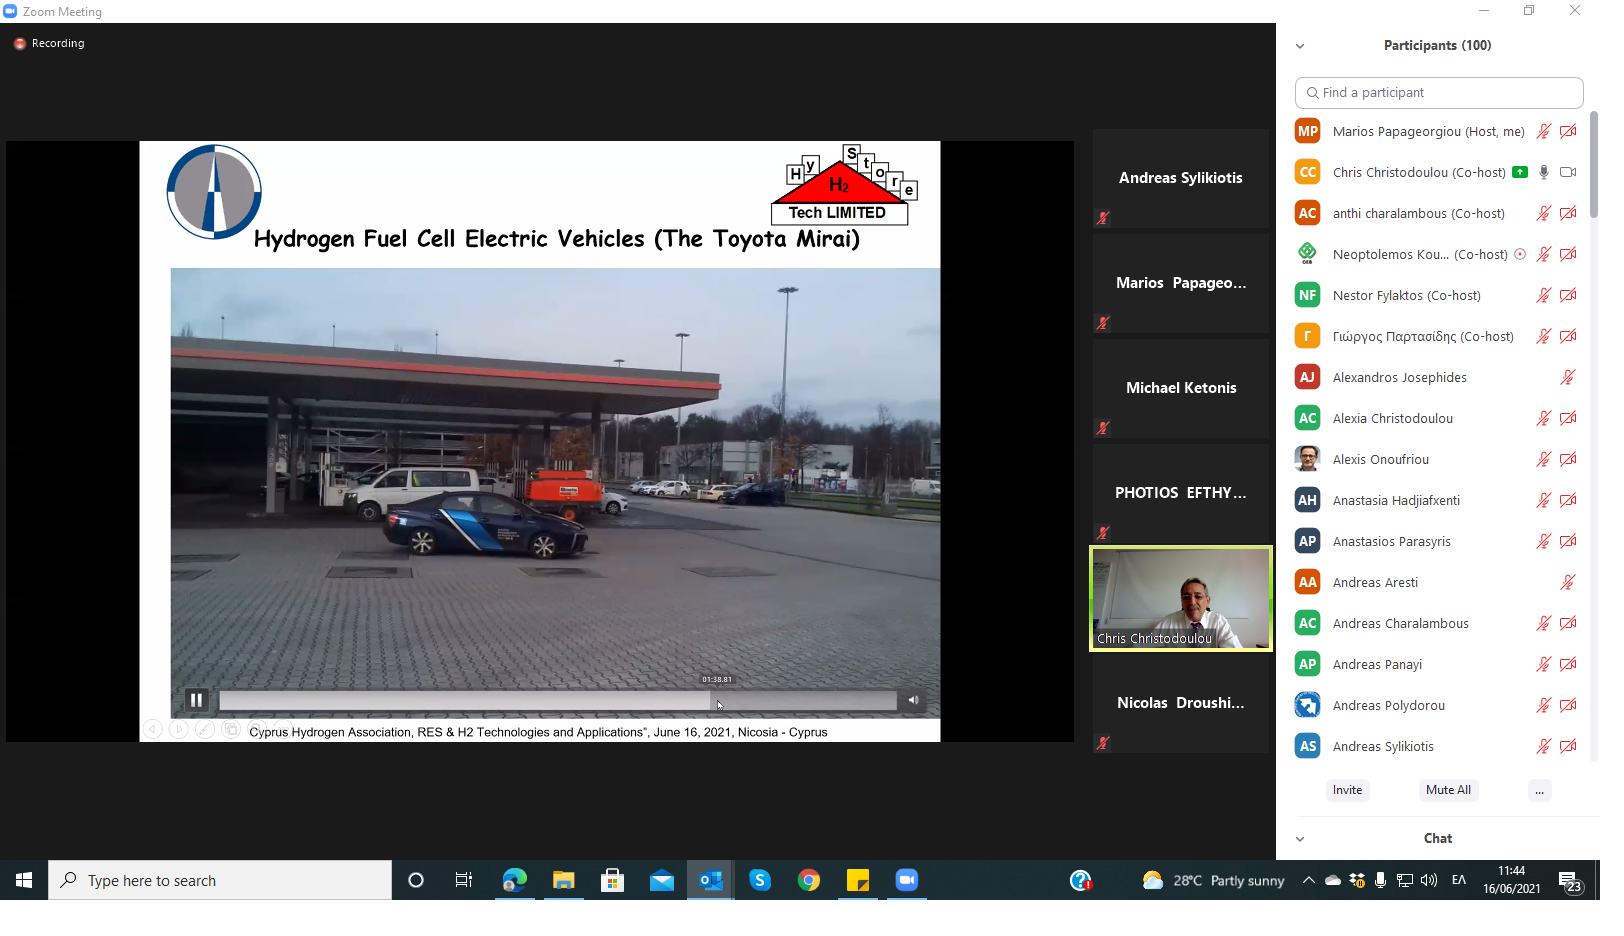The width and height of the screenshot is (1624, 936).
Task: Open Google Chrome from taskbar
Action: pos(809,880)
